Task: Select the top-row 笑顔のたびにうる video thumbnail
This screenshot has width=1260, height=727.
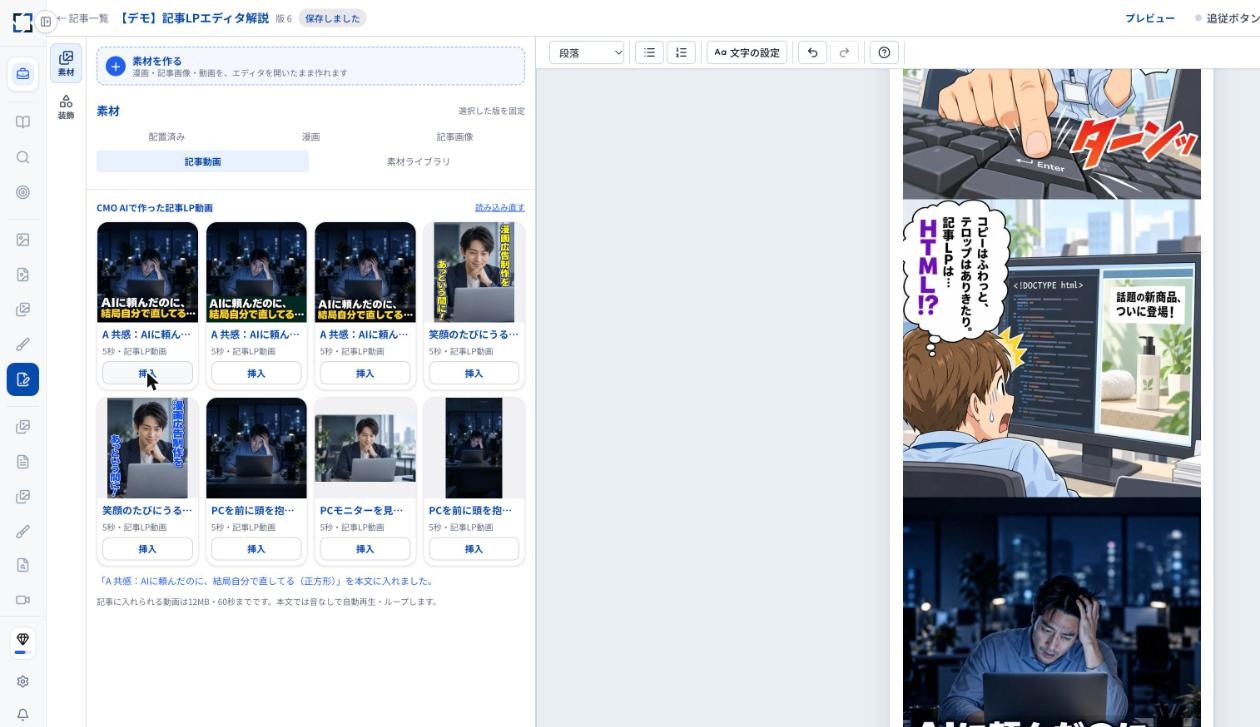Action: [x=474, y=272]
